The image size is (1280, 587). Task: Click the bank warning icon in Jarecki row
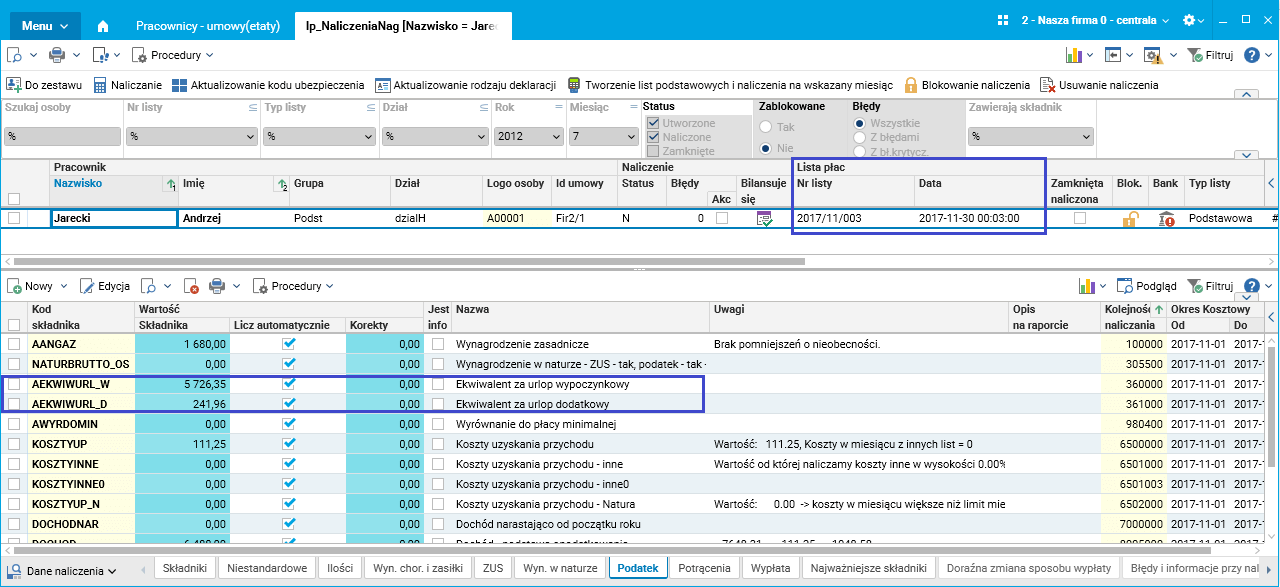[x=1166, y=218]
